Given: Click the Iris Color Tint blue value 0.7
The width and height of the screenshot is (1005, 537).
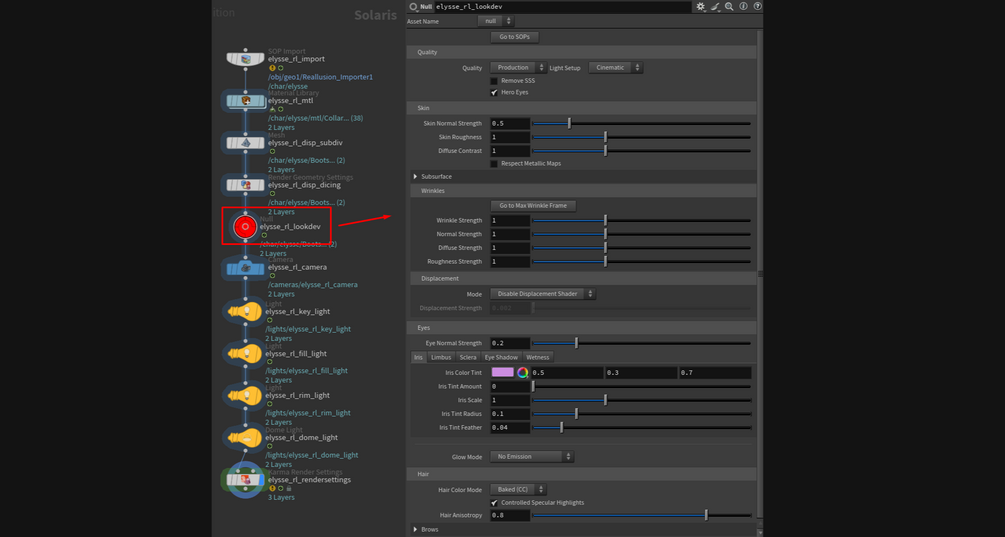Looking at the screenshot, I should point(715,372).
